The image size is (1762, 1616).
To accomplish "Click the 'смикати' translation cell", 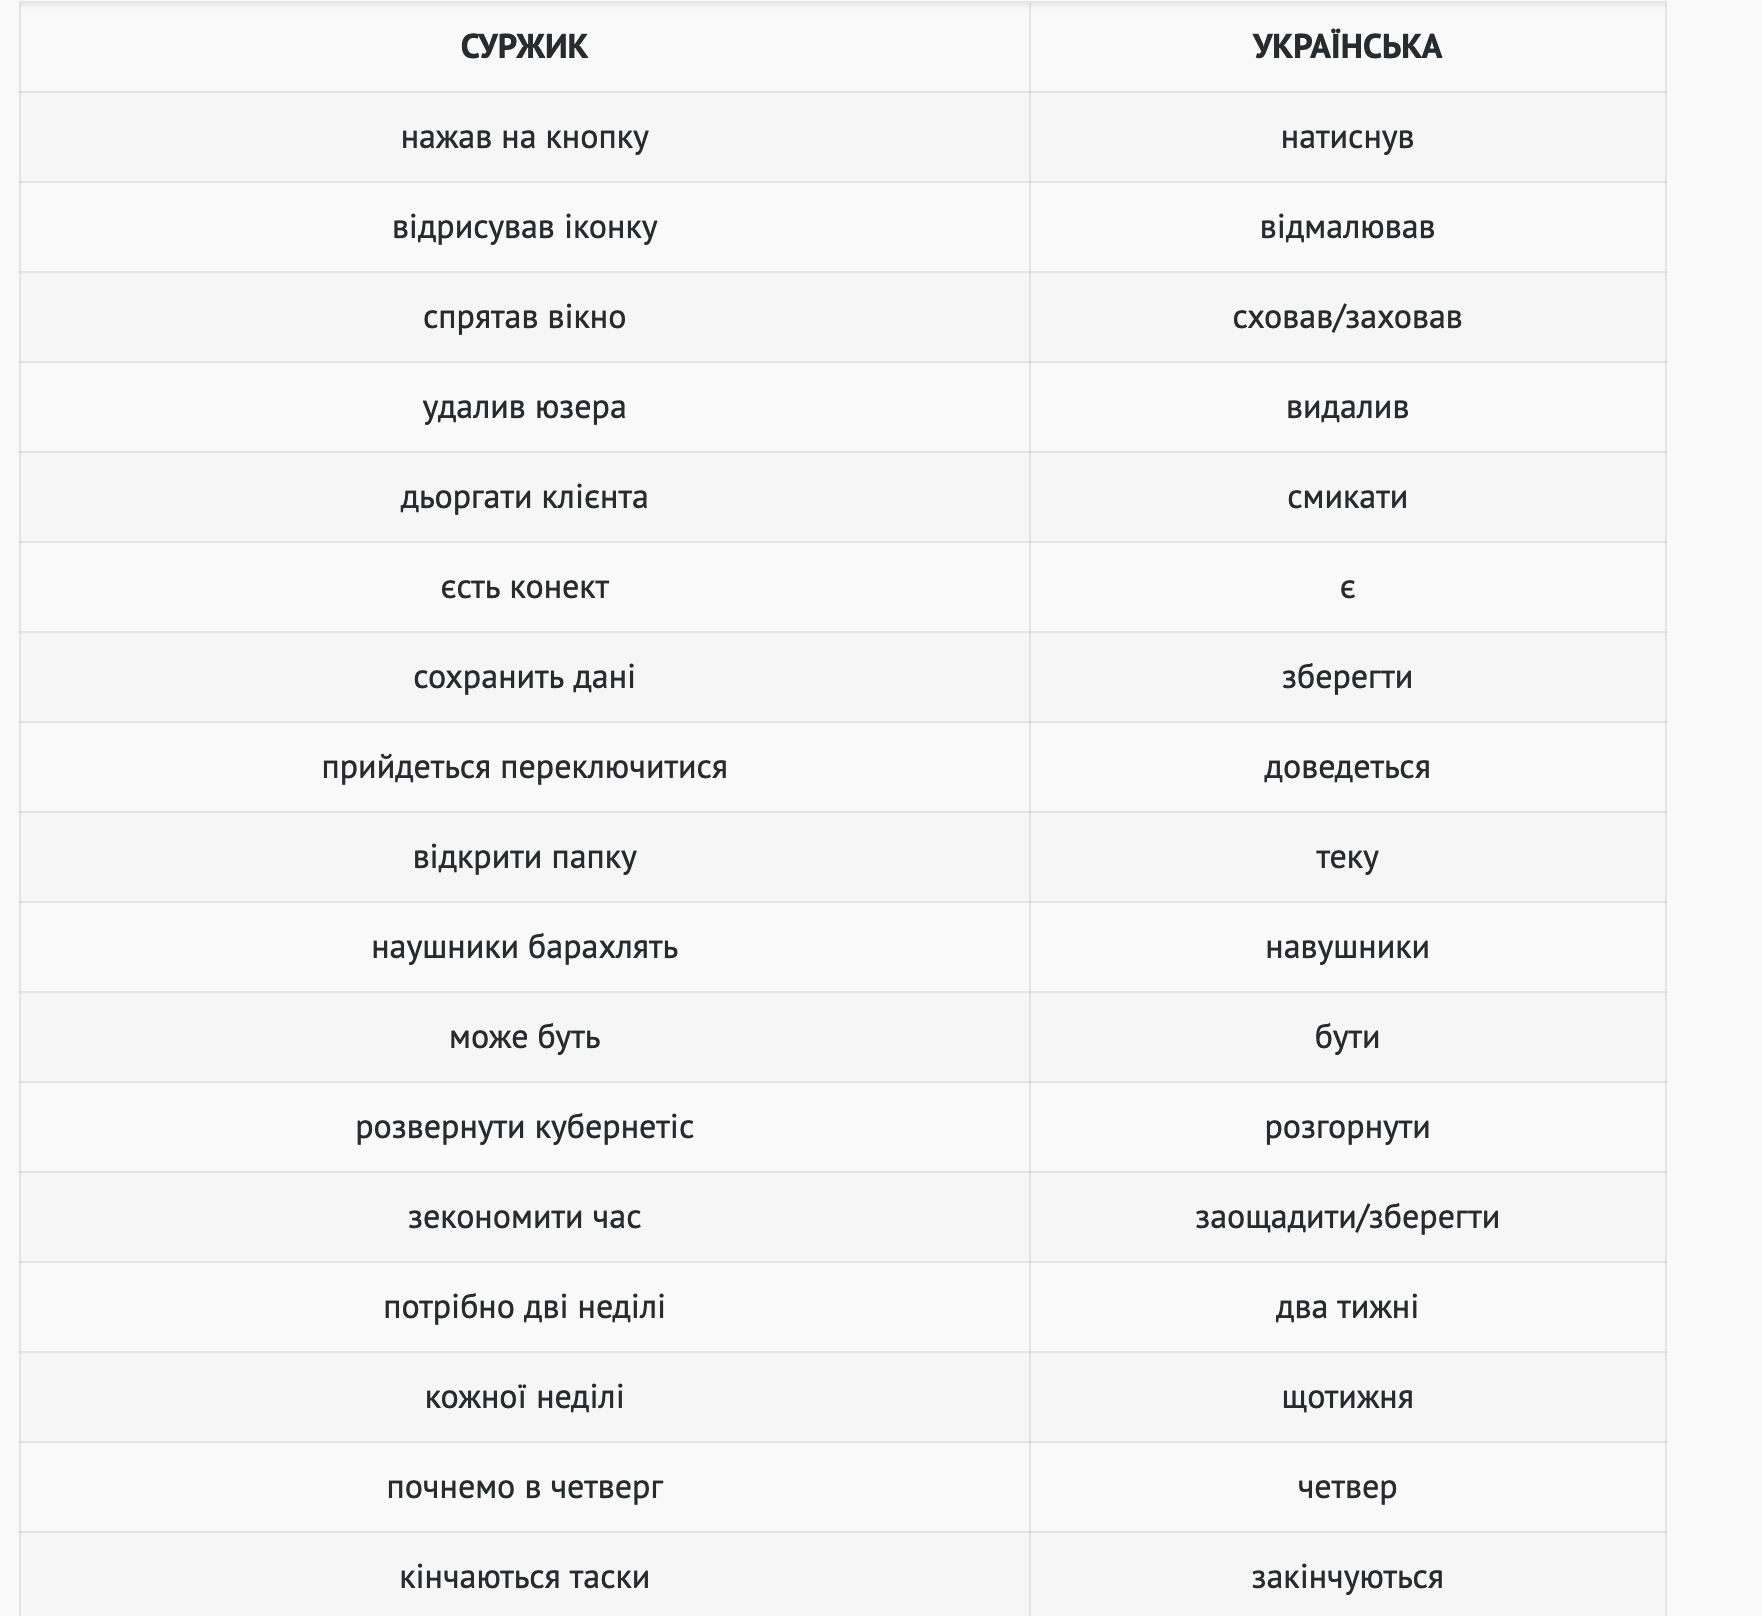I will pos(1346,497).
